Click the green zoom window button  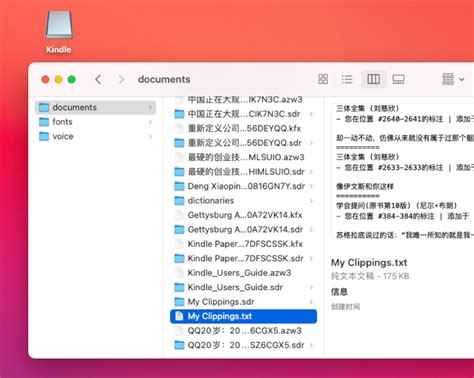72,79
